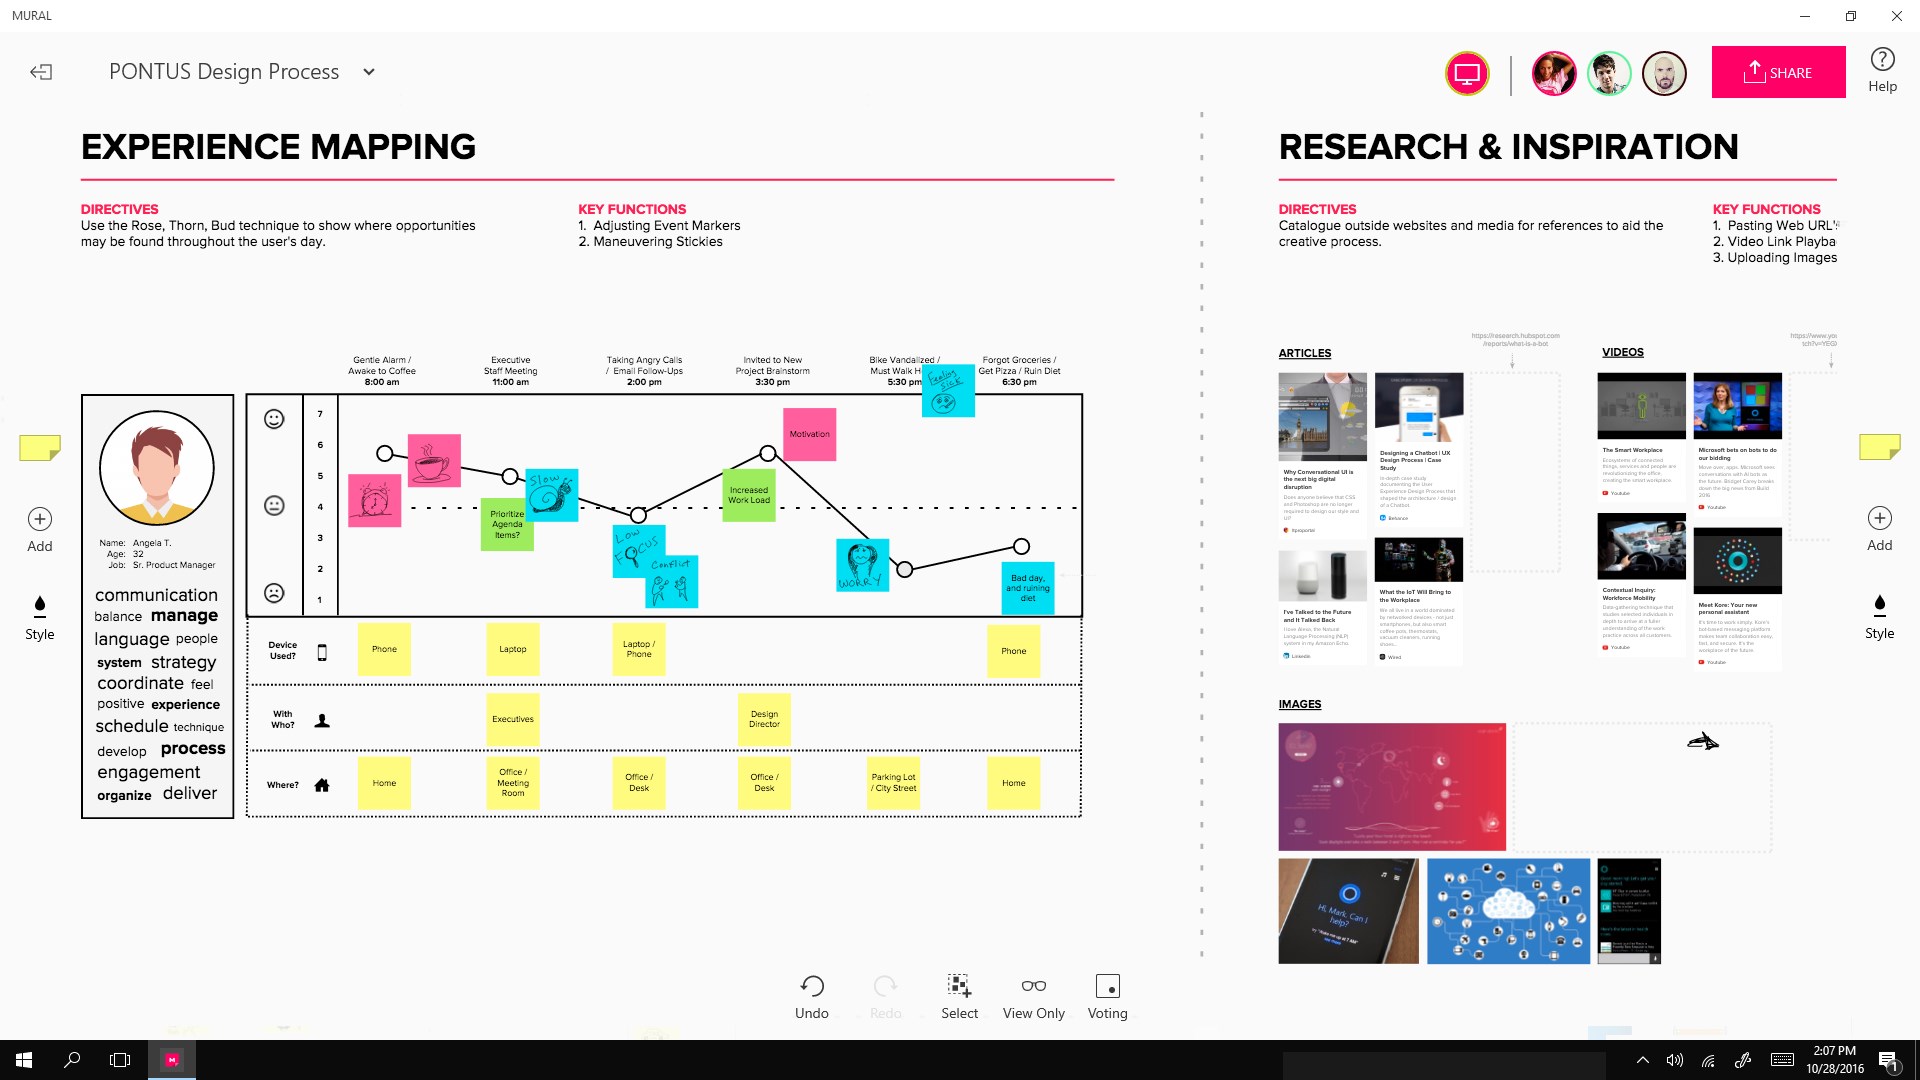Open Windows Task View in taskbar

120,1060
